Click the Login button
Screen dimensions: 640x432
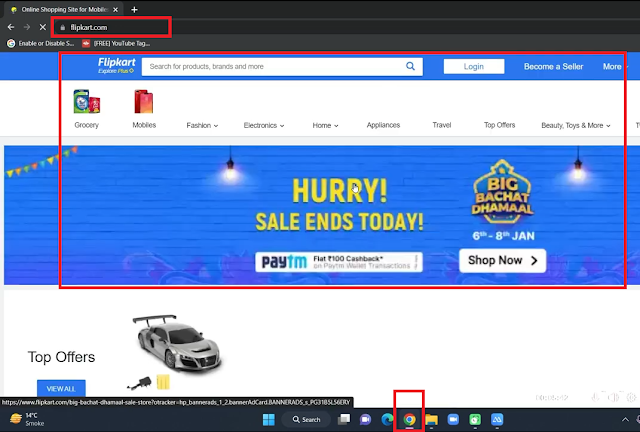pos(473,67)
